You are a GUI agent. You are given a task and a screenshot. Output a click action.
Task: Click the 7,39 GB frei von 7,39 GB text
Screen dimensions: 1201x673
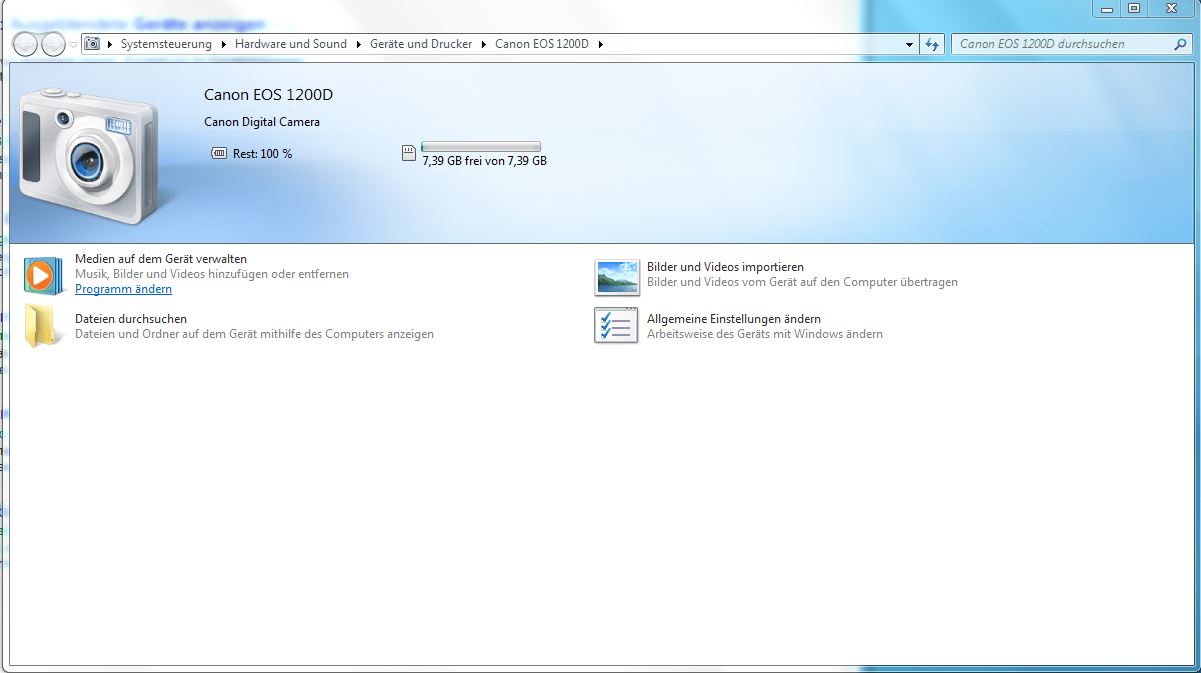click(x=484, y=160)
